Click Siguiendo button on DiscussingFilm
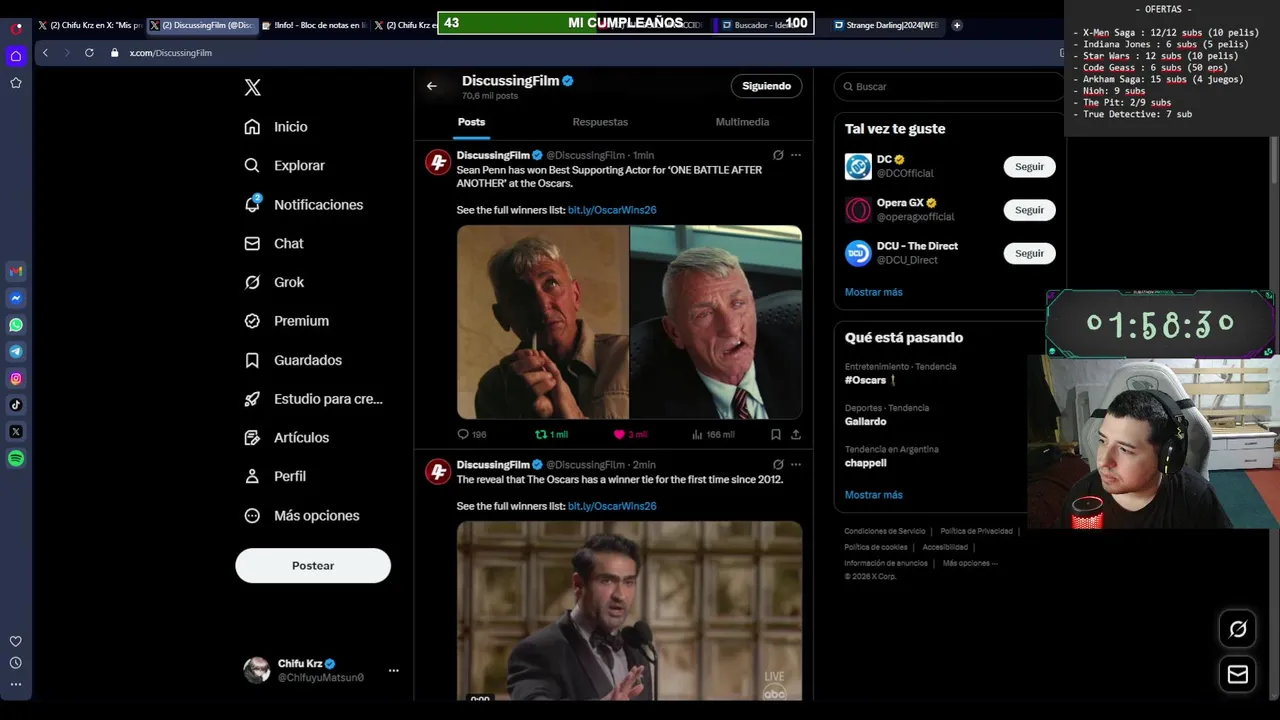The height and width of the screenshot is (720, 1280). (x=767, y=86)
